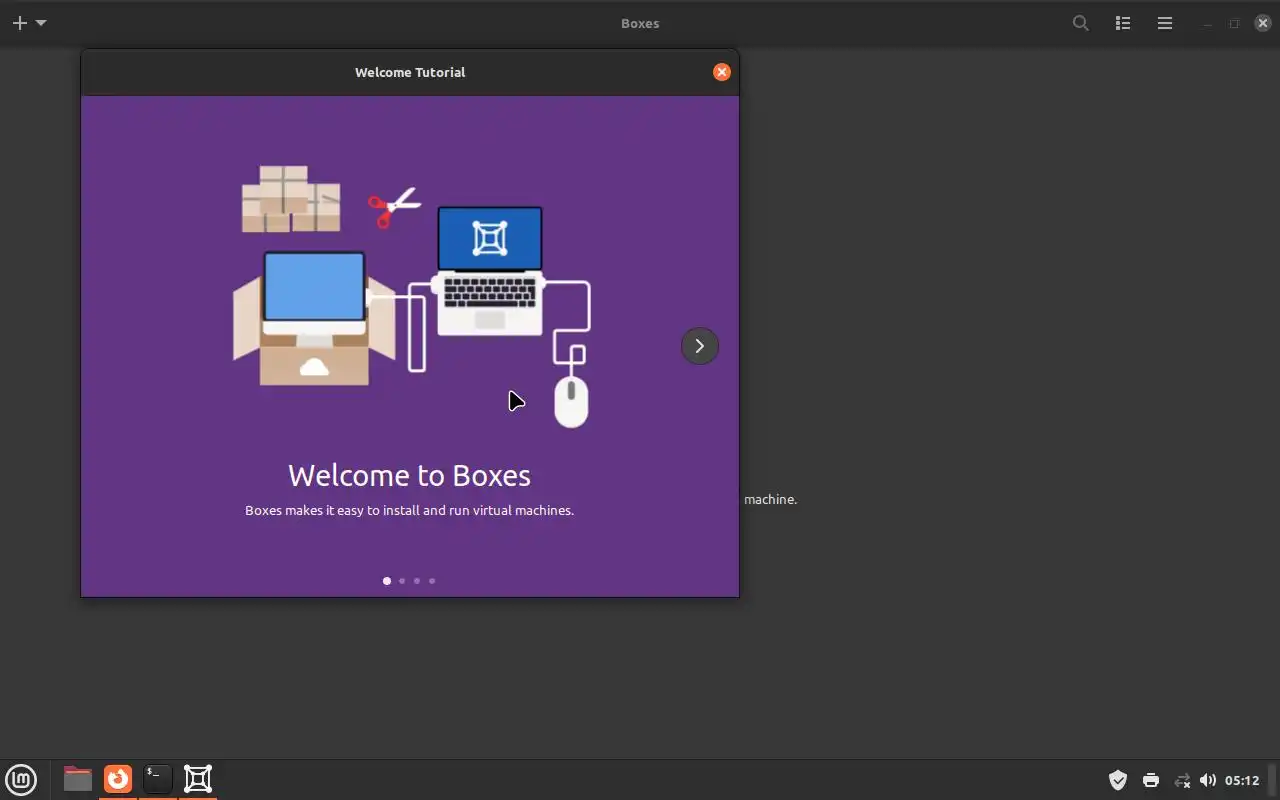Close the Boxes main window
The height and width of the screenshot is (800, 1280).
click(x=1262, y=23)
